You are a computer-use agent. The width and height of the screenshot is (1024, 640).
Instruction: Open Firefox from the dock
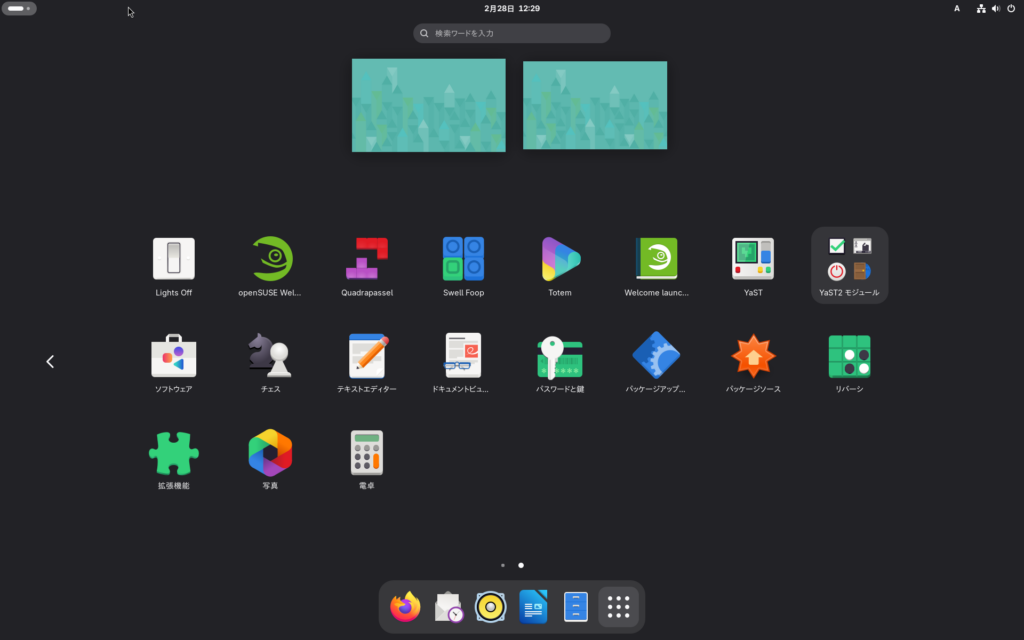[405, 607]
